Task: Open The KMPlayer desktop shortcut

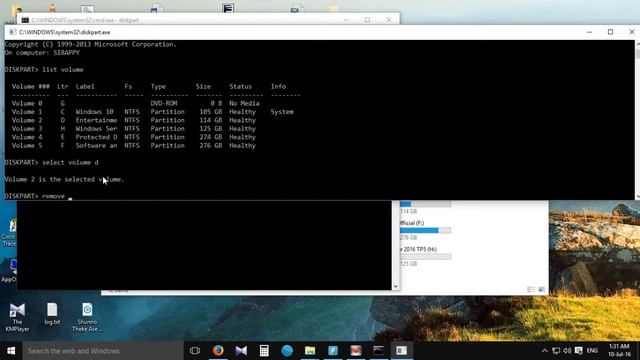Action: (17, 317)
